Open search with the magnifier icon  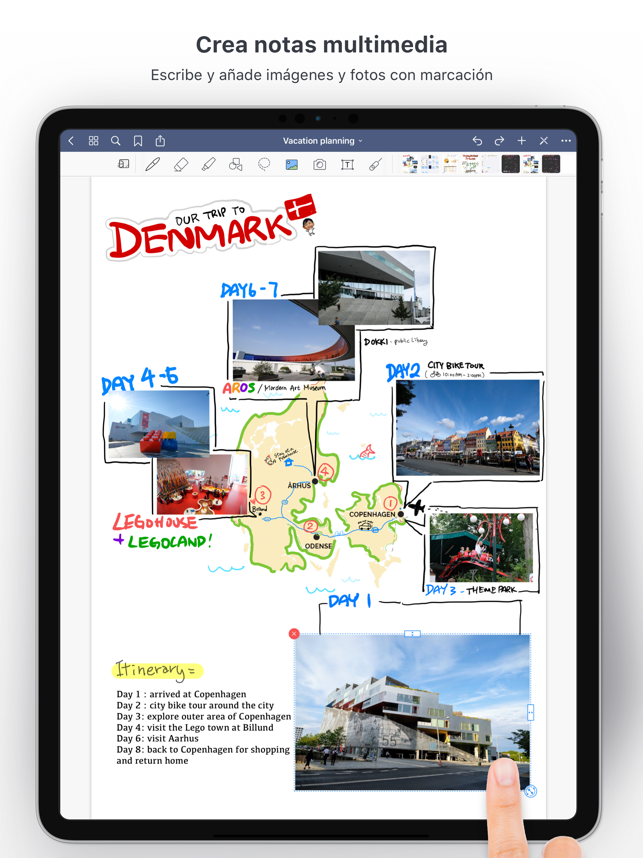(x=115, y=141)
